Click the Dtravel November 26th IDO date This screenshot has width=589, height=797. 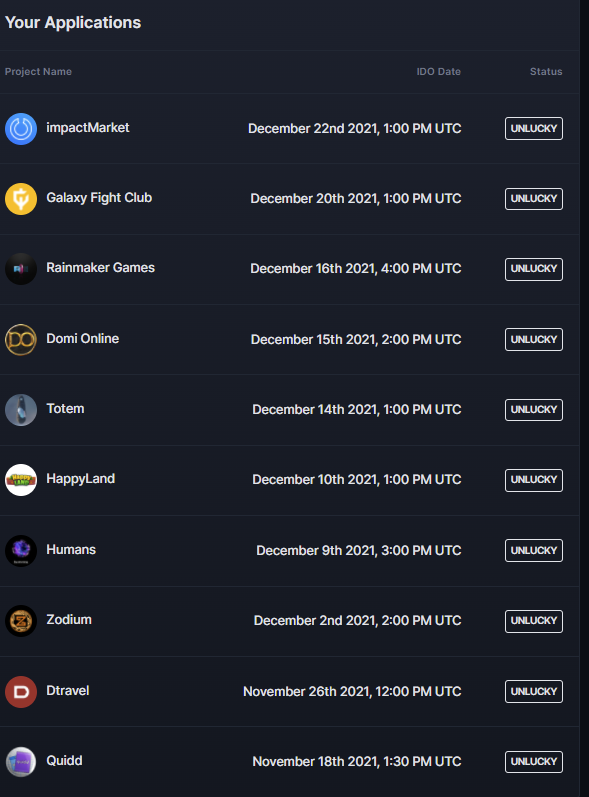pyautogui.click(x=352, y=691)
